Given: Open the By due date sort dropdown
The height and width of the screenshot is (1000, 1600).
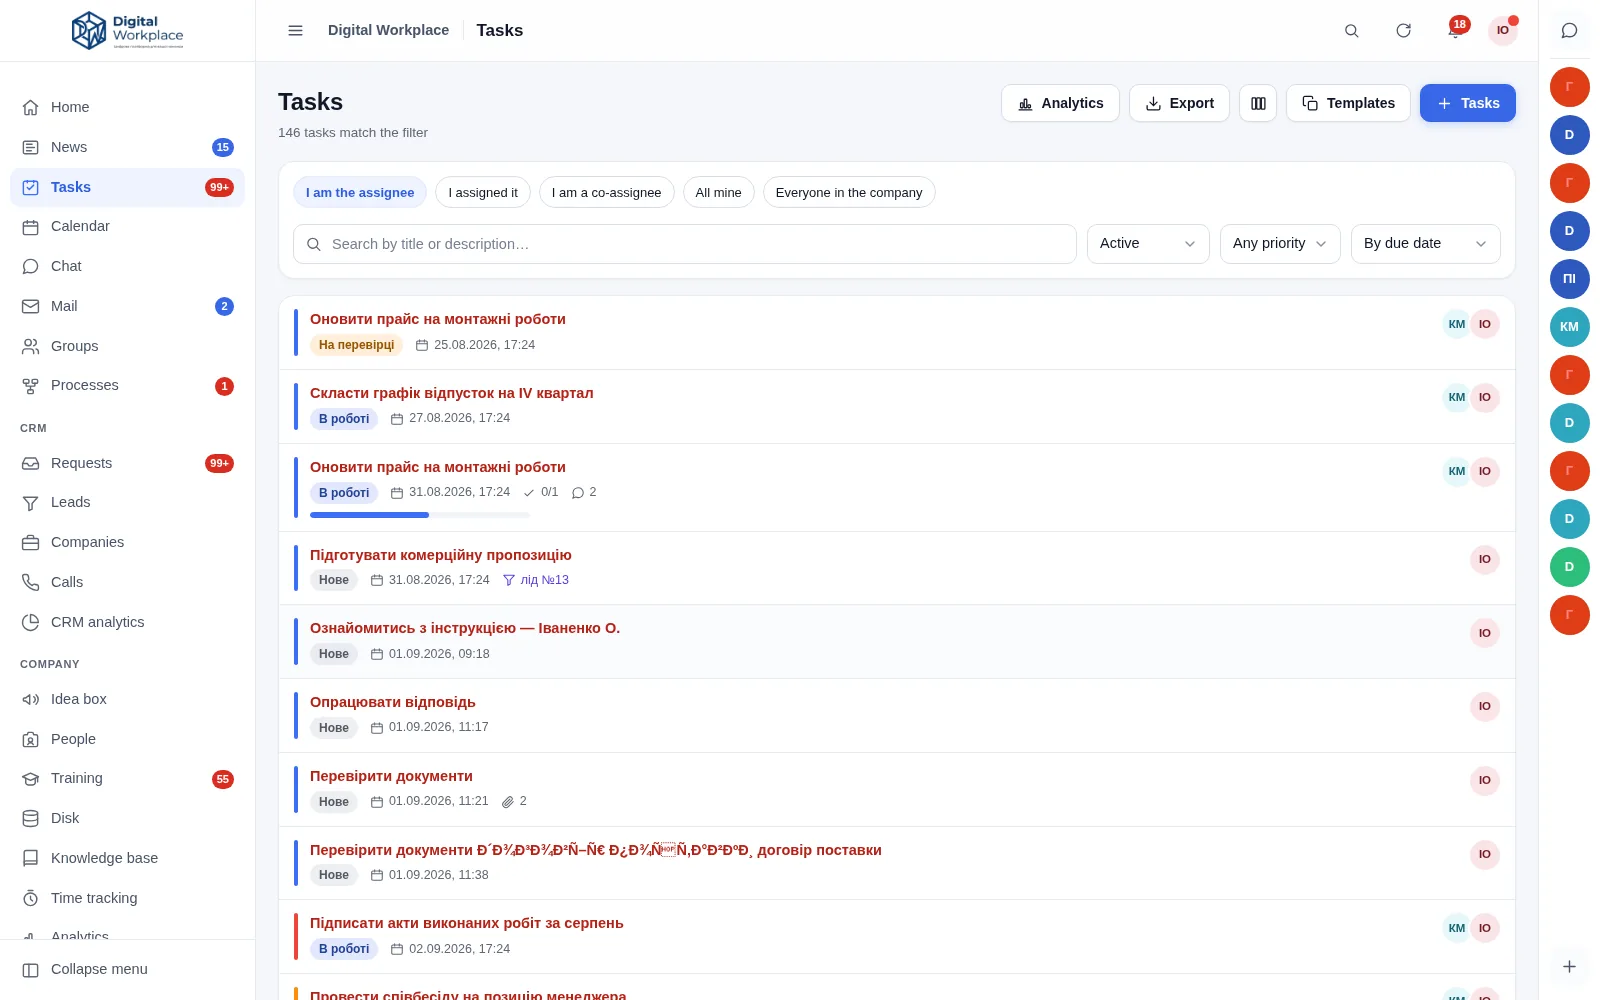Looking at the screenshot, I should pos(1425,244).
